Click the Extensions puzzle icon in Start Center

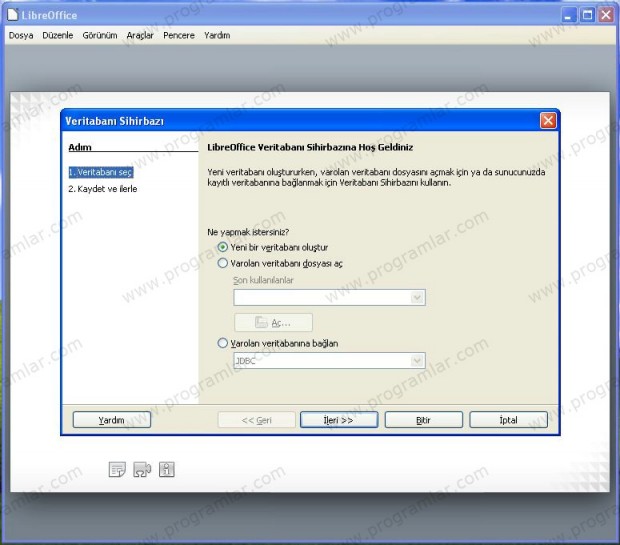142,469
